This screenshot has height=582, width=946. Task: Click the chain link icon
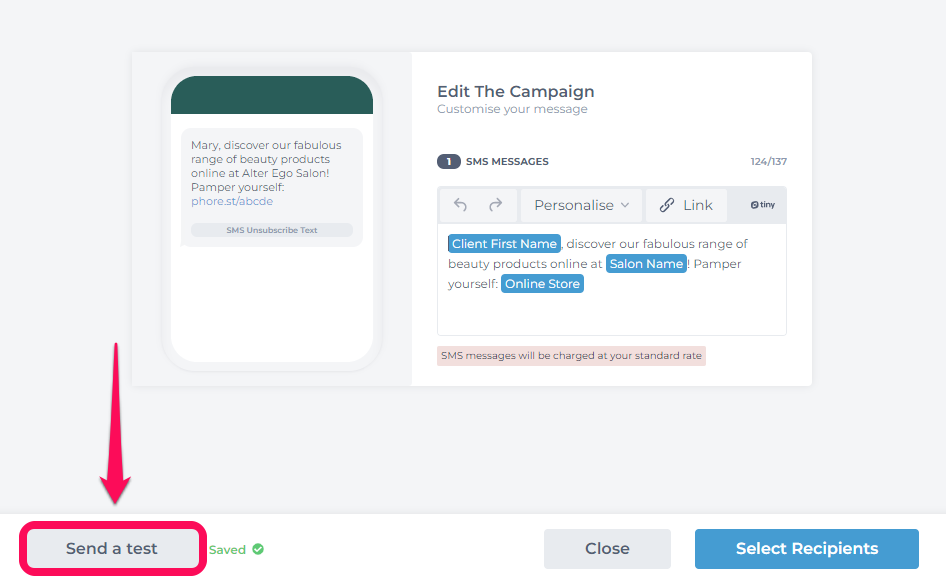[x=667, y=205]
